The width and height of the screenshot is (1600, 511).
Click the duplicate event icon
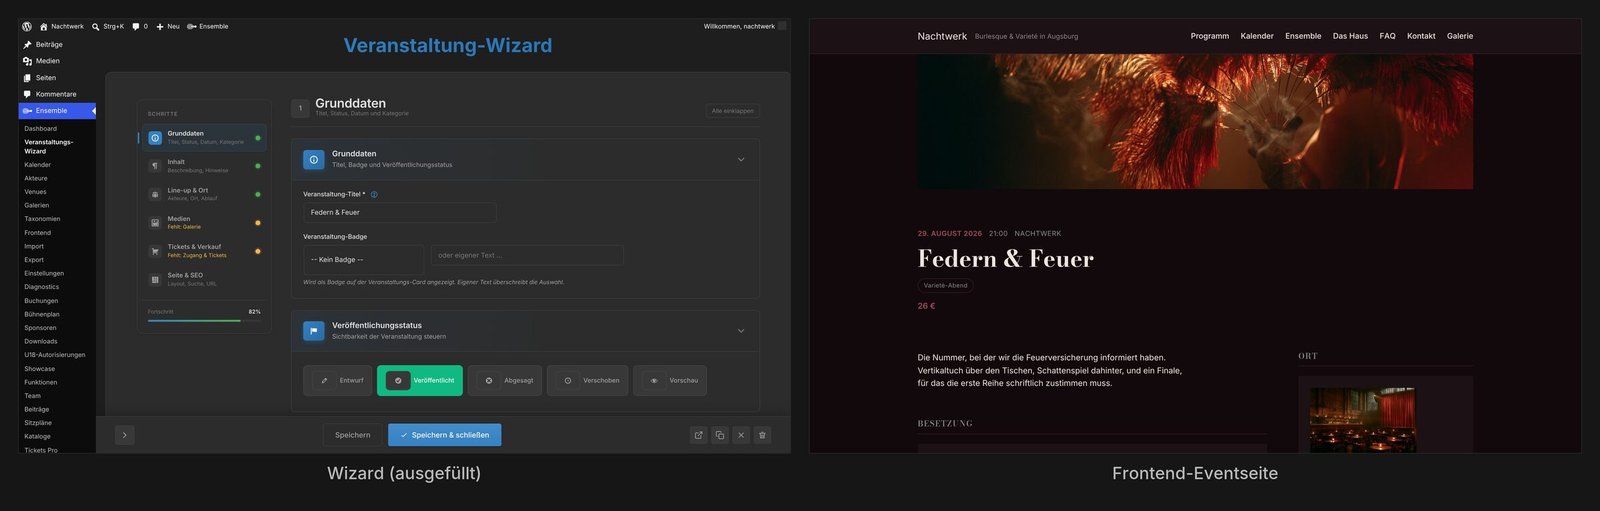(x=719, y=435)
